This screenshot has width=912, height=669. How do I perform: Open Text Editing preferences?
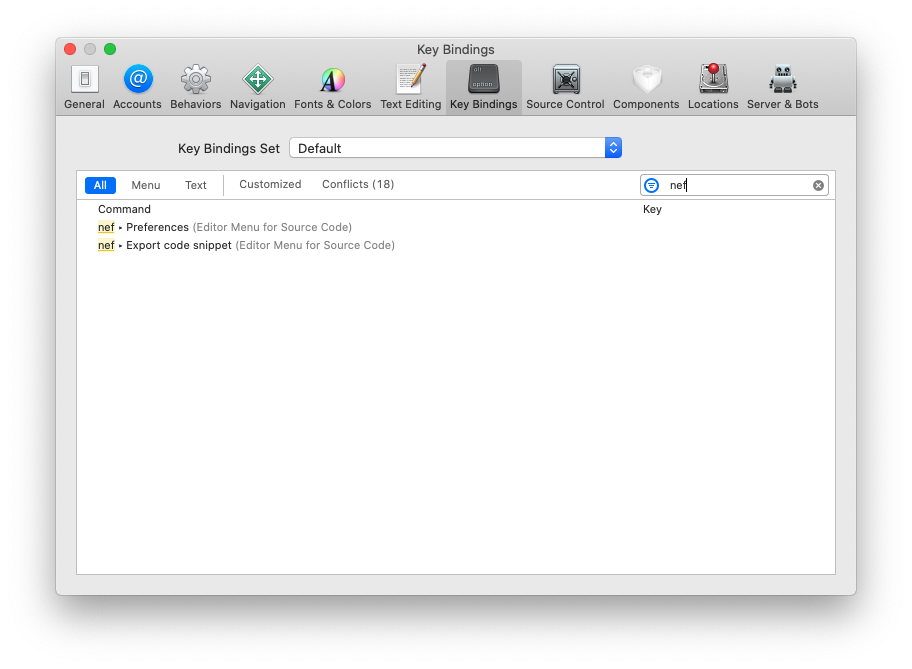coord(411,87)
